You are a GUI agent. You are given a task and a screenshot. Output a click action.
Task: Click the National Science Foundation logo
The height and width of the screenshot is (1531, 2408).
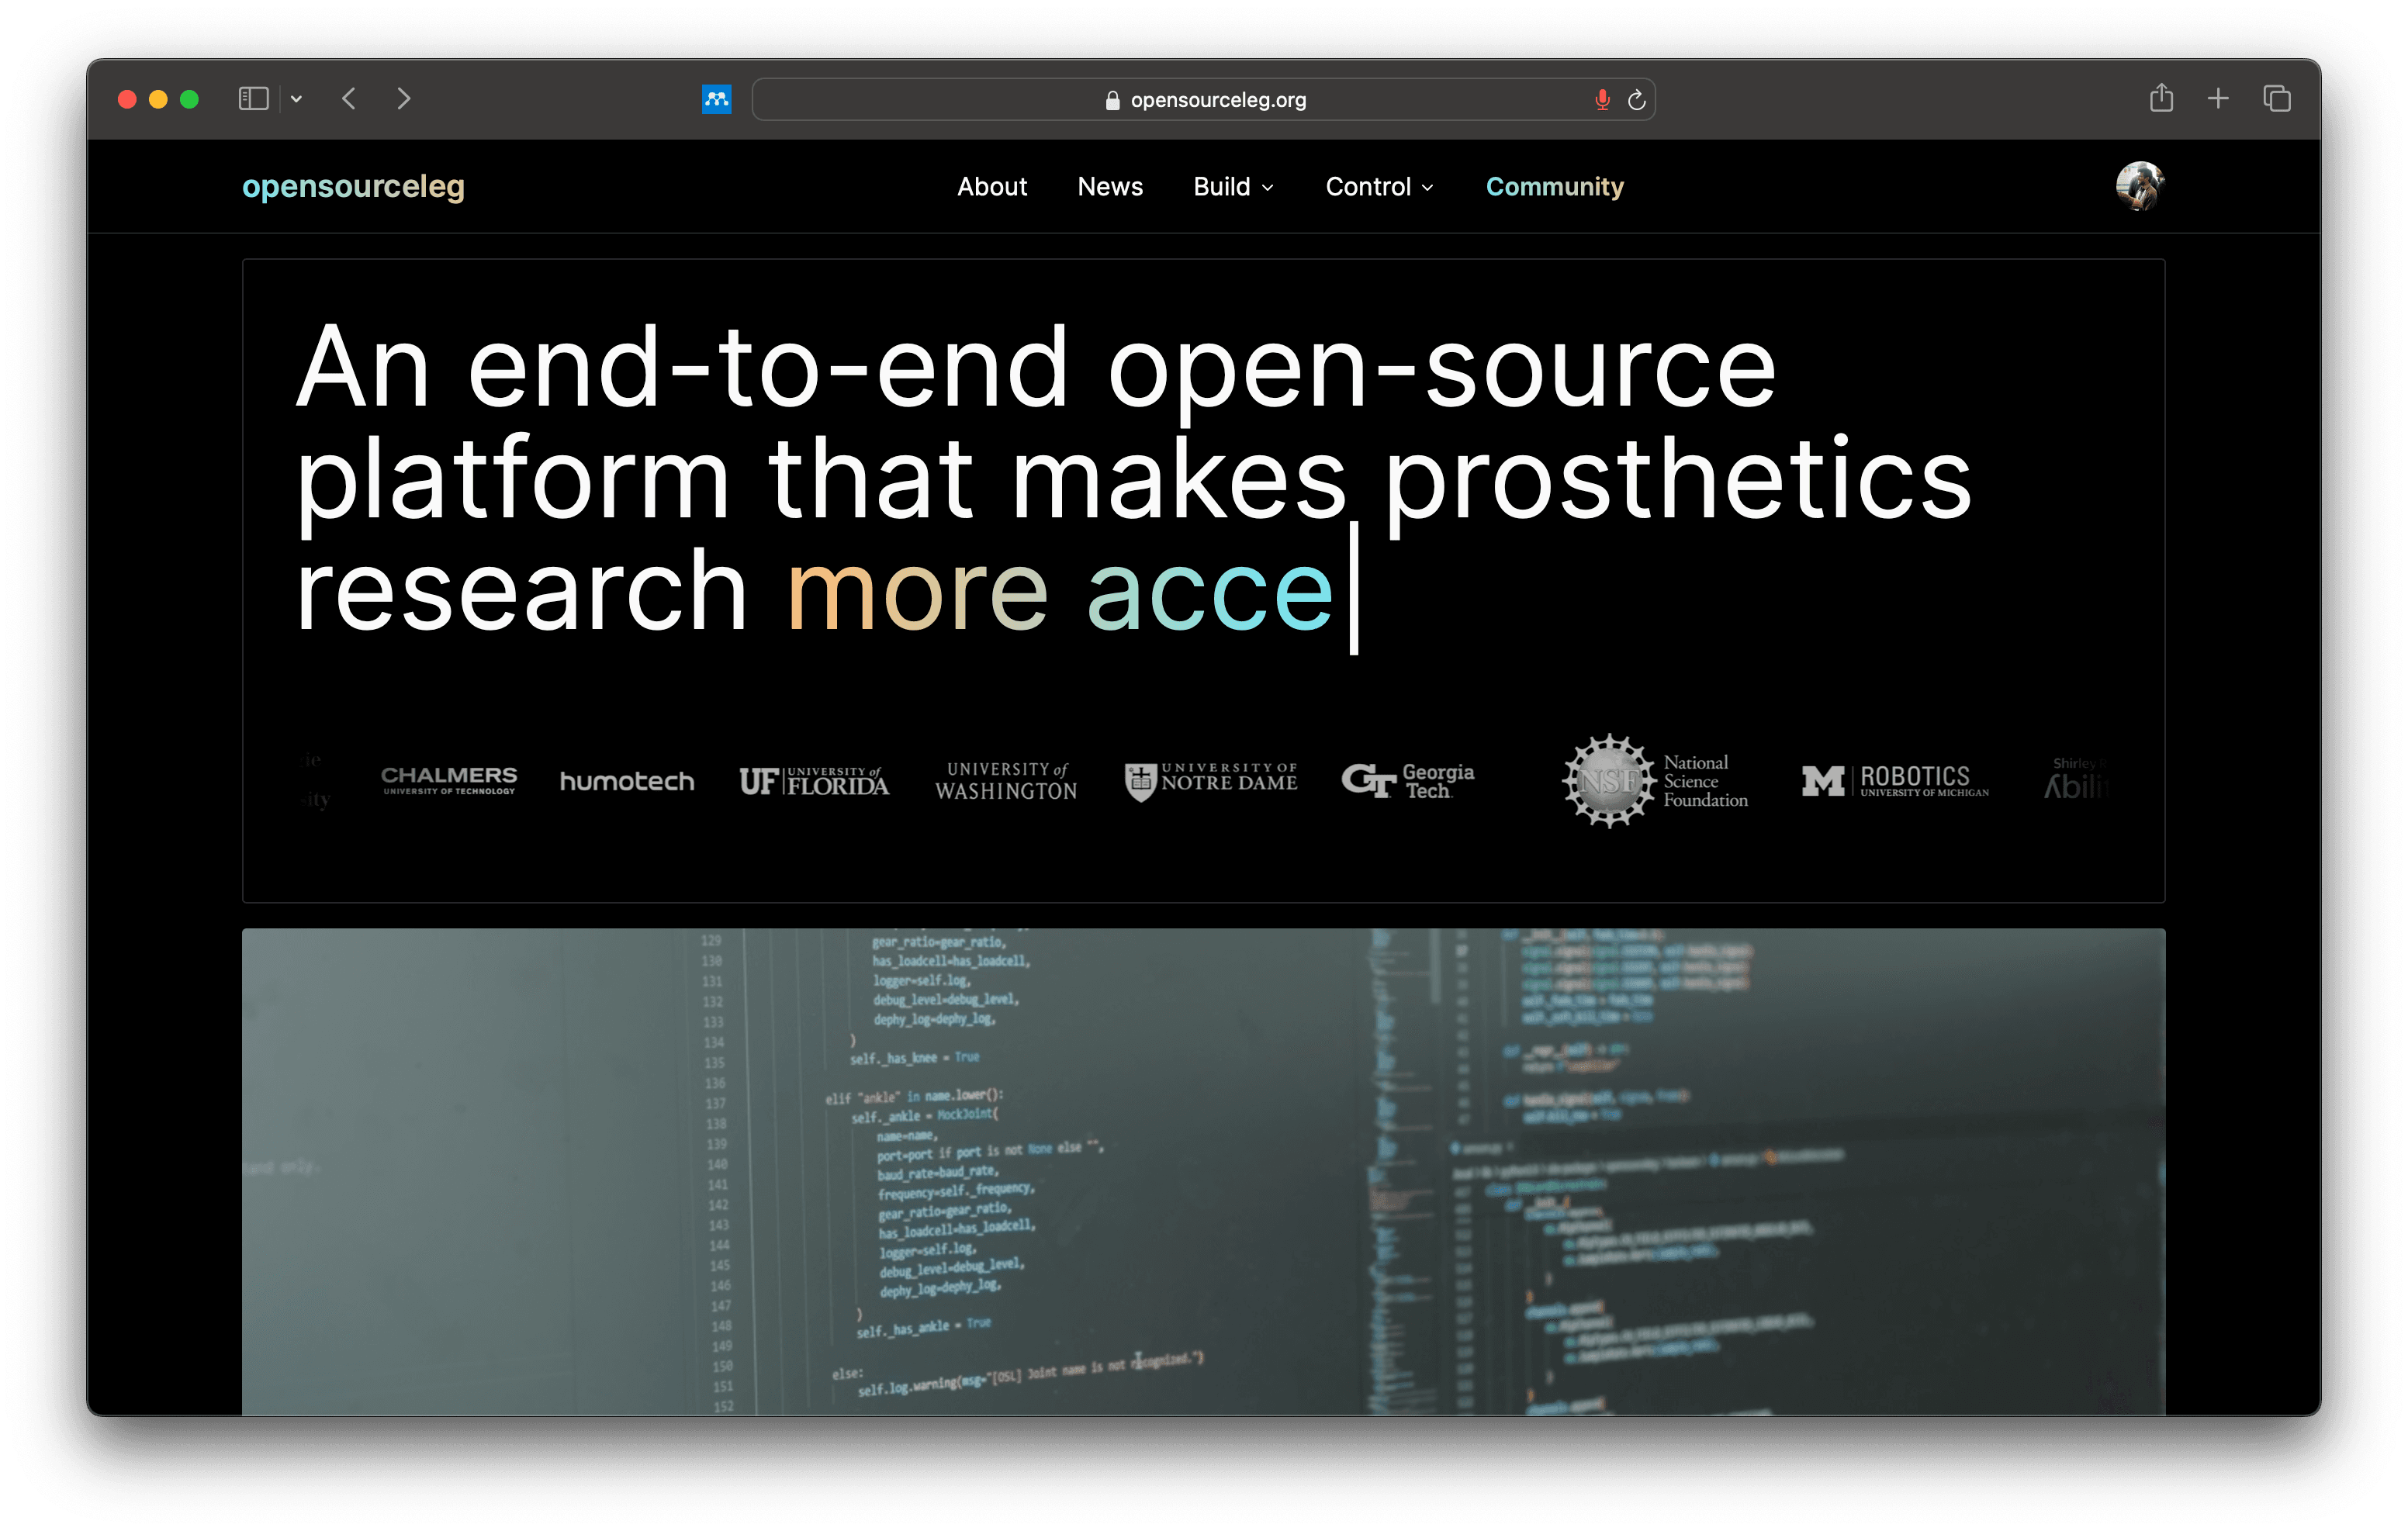point(1655,781)
